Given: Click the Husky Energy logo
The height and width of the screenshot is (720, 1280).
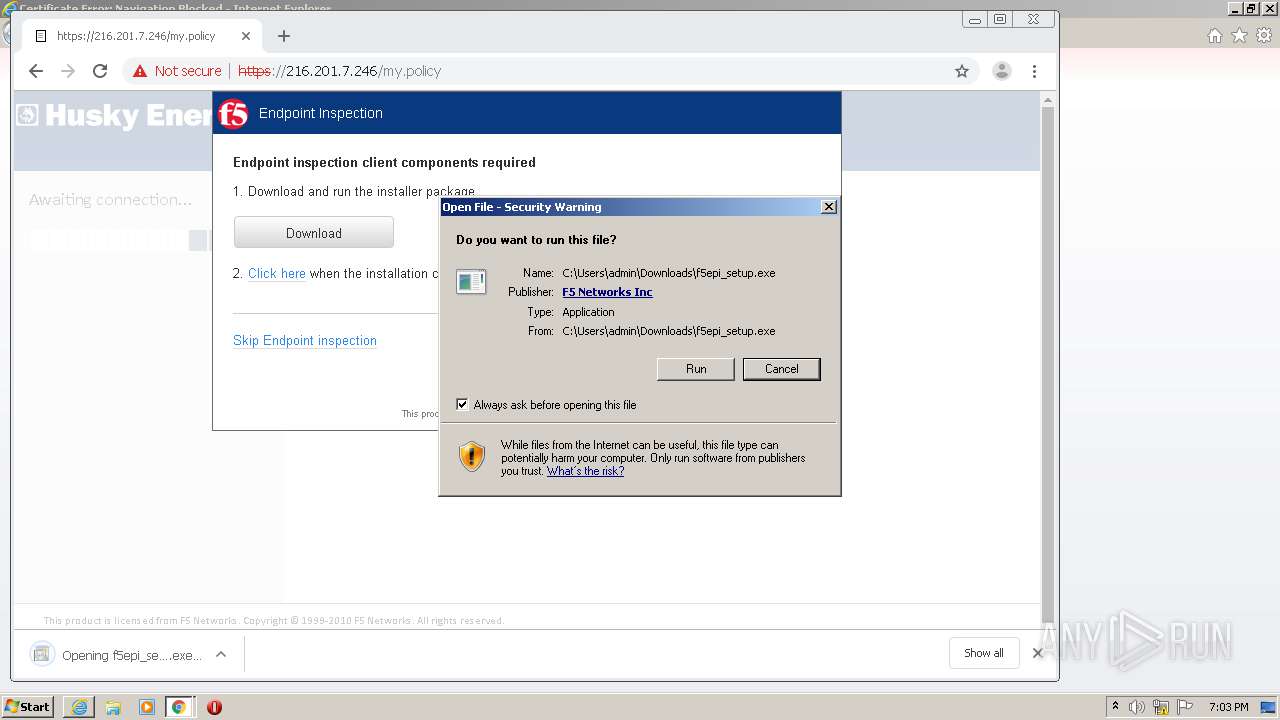Looking at the screenshot, I should [116, 115].
